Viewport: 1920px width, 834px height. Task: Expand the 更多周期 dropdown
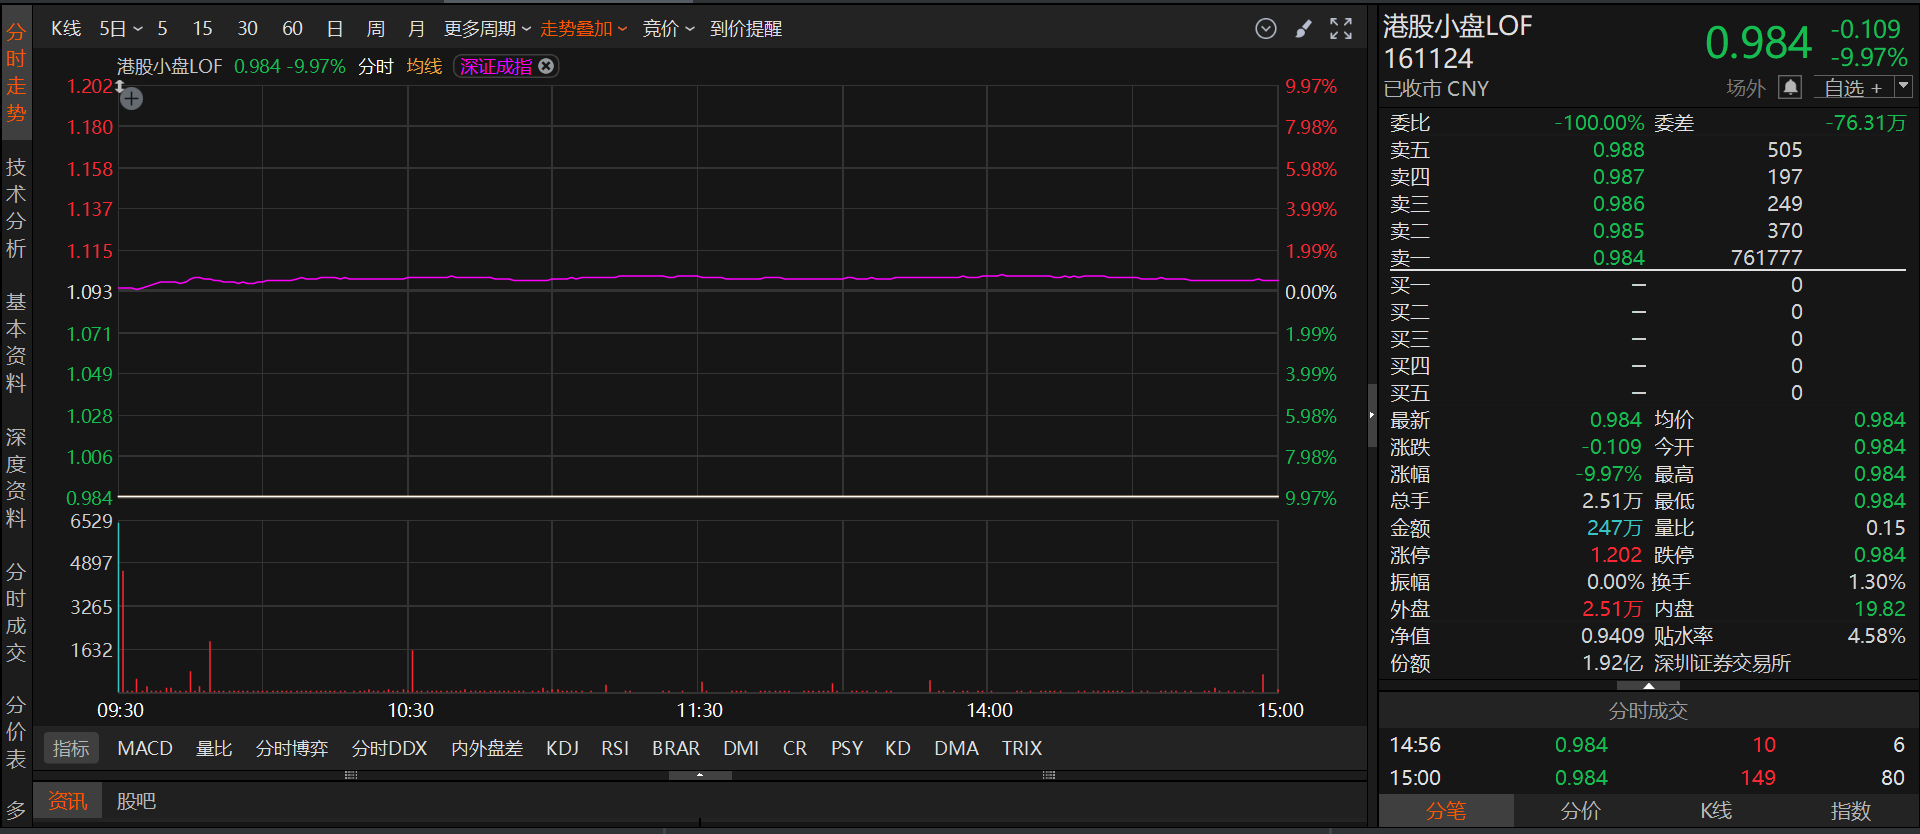(x=487, y=29)
